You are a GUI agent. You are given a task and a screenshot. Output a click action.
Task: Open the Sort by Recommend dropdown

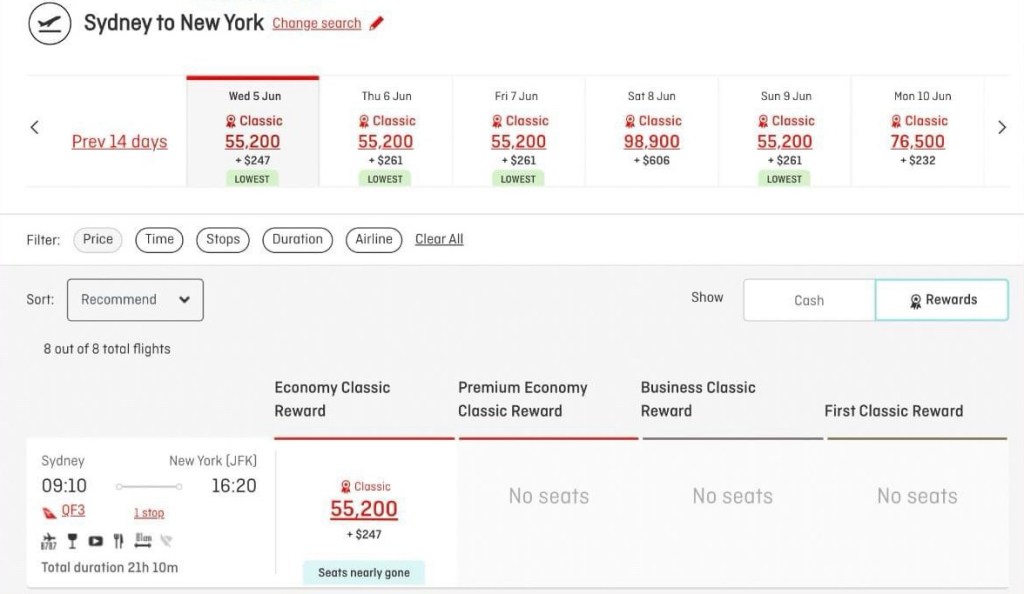tap(135, 300)
